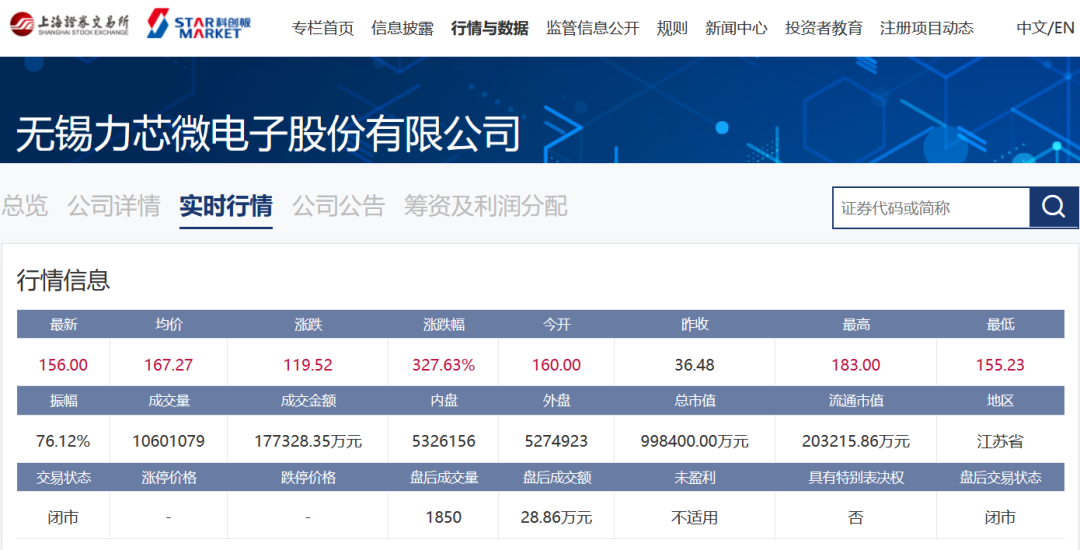Click the special voting rights value 否

click(x=855, y=518)
